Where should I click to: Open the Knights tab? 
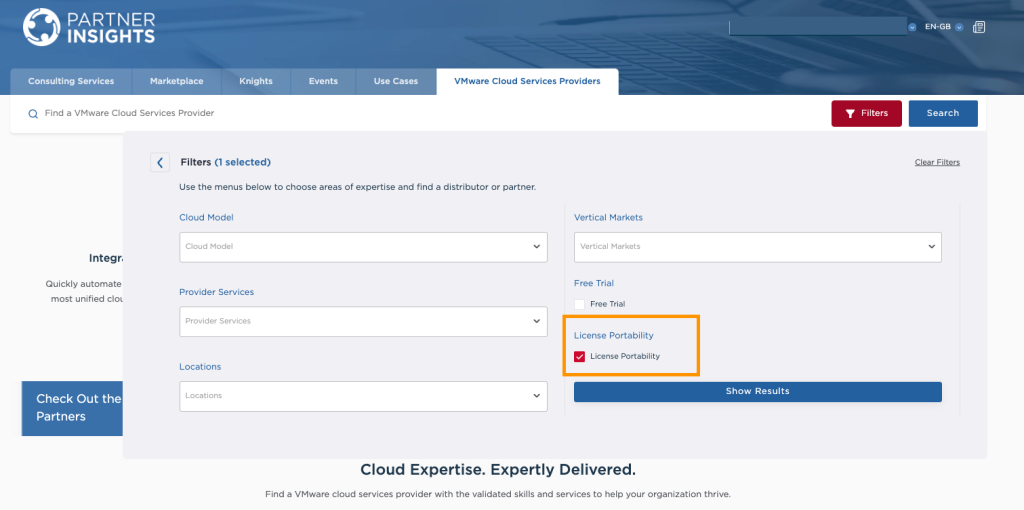click(256, 81)
